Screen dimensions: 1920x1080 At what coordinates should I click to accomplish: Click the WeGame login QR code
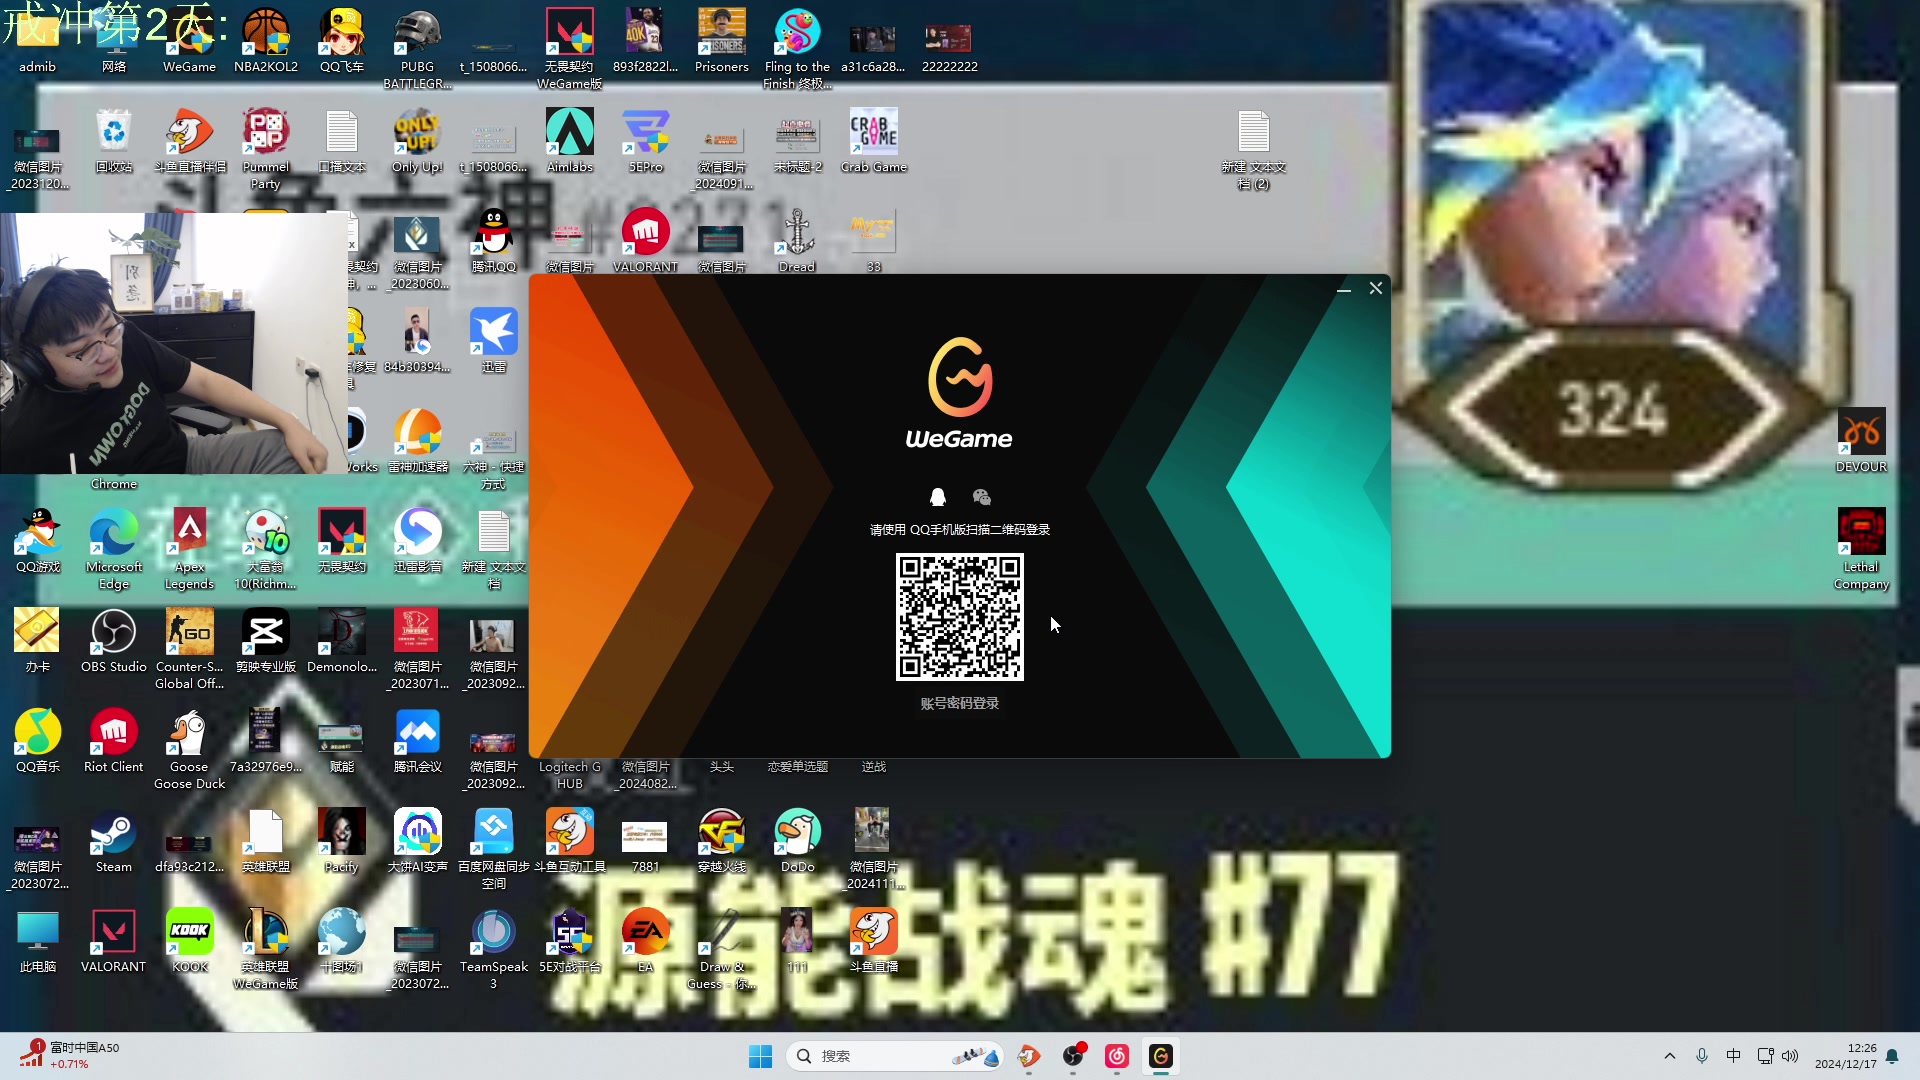tap(960, 617)
